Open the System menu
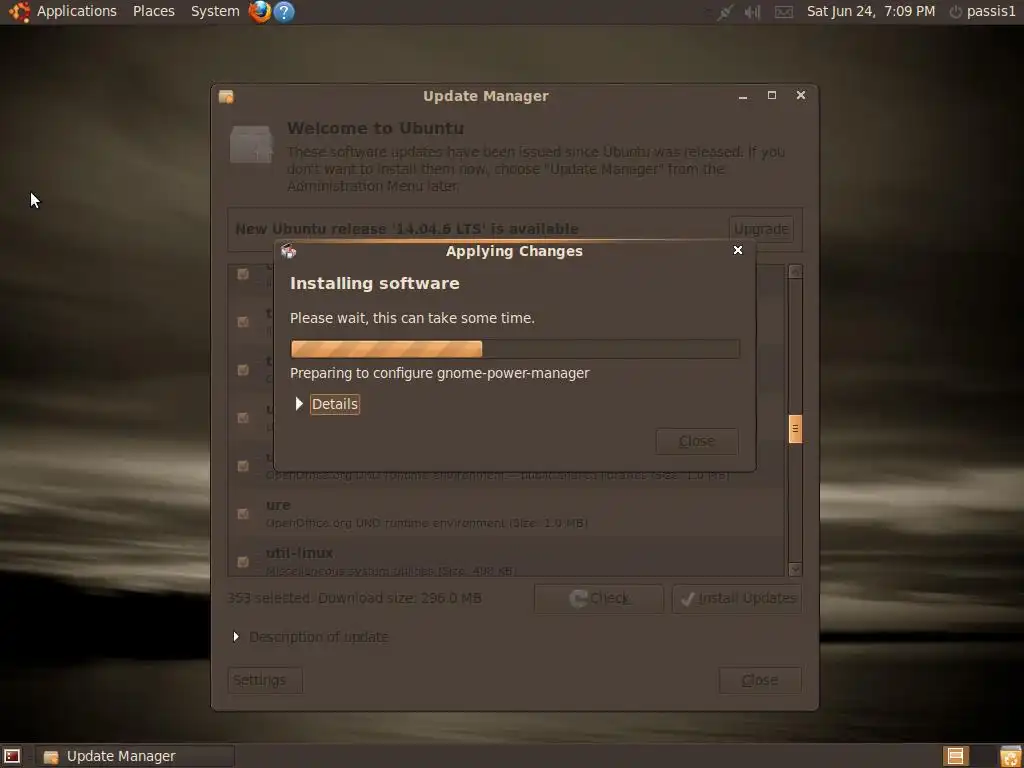Screen dimensions: 1024x768 pos(215,11)
